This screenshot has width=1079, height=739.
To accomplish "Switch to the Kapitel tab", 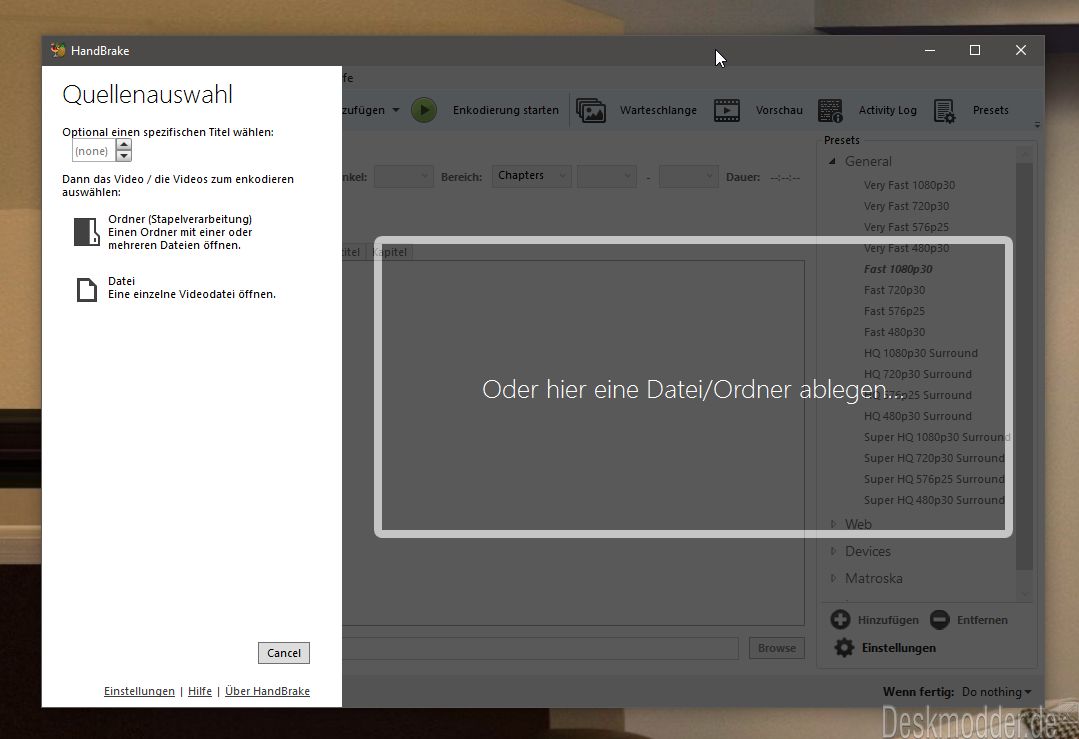I will pos(389,252).
